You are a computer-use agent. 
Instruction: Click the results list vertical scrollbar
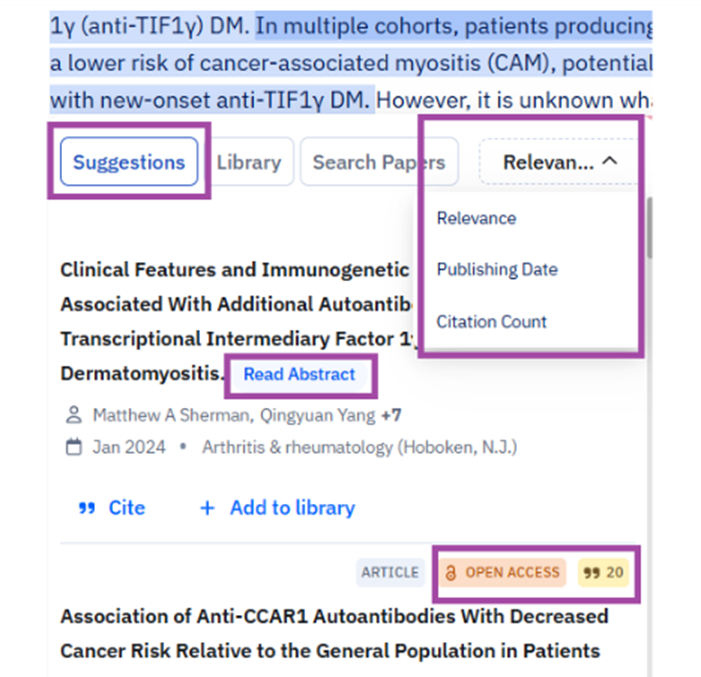[648, 230]
